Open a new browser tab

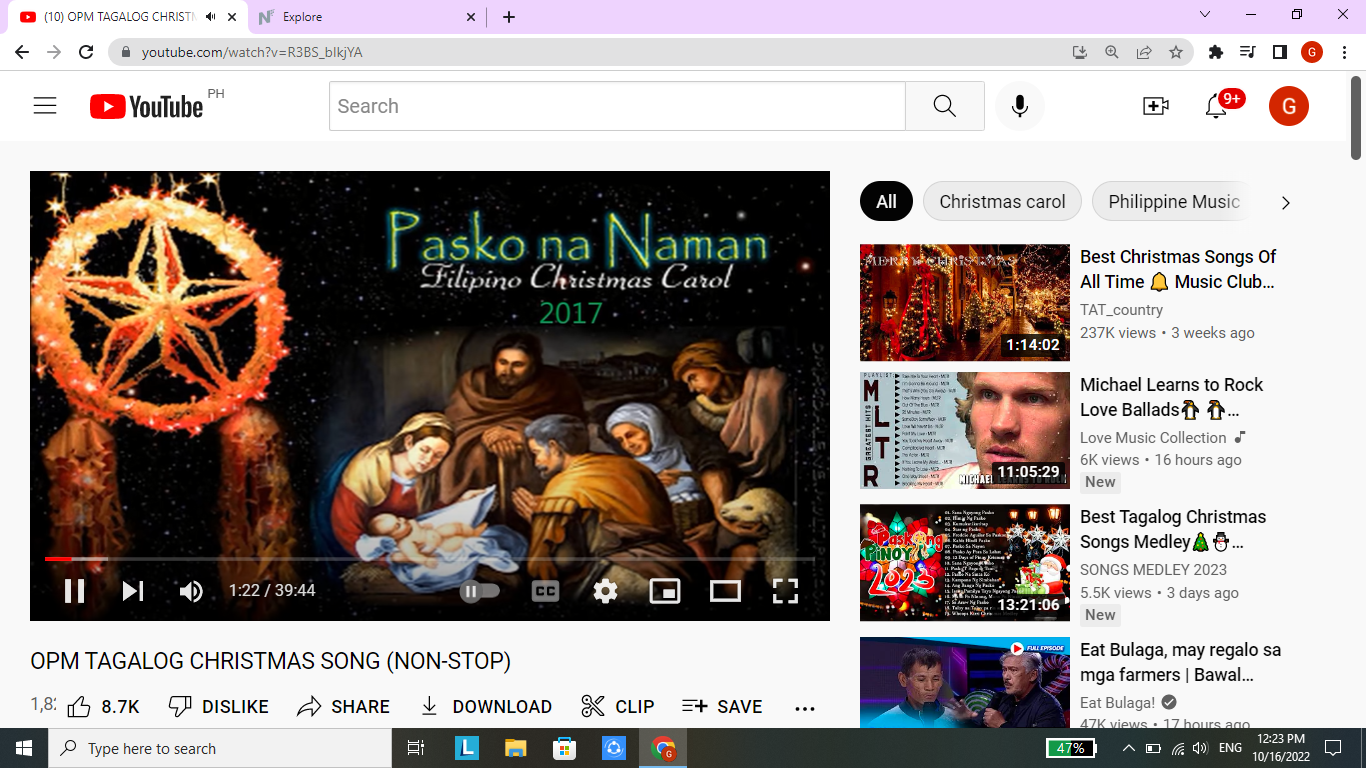[x=509, y=17]
